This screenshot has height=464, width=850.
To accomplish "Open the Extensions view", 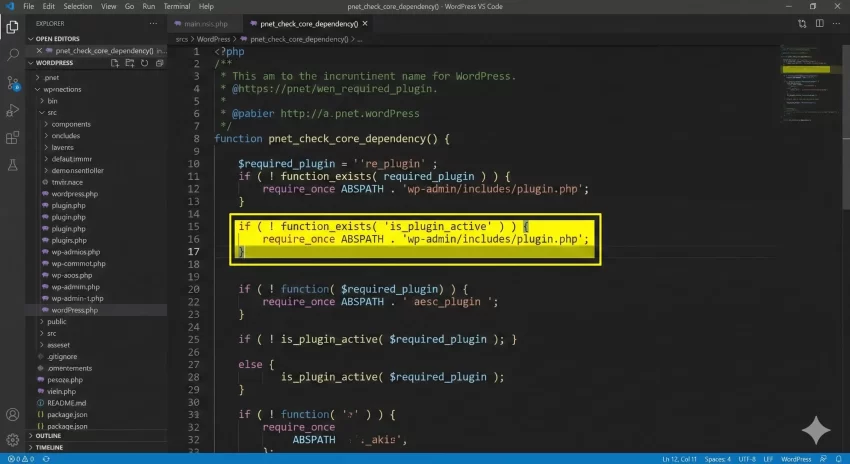I will pos(12,138).
